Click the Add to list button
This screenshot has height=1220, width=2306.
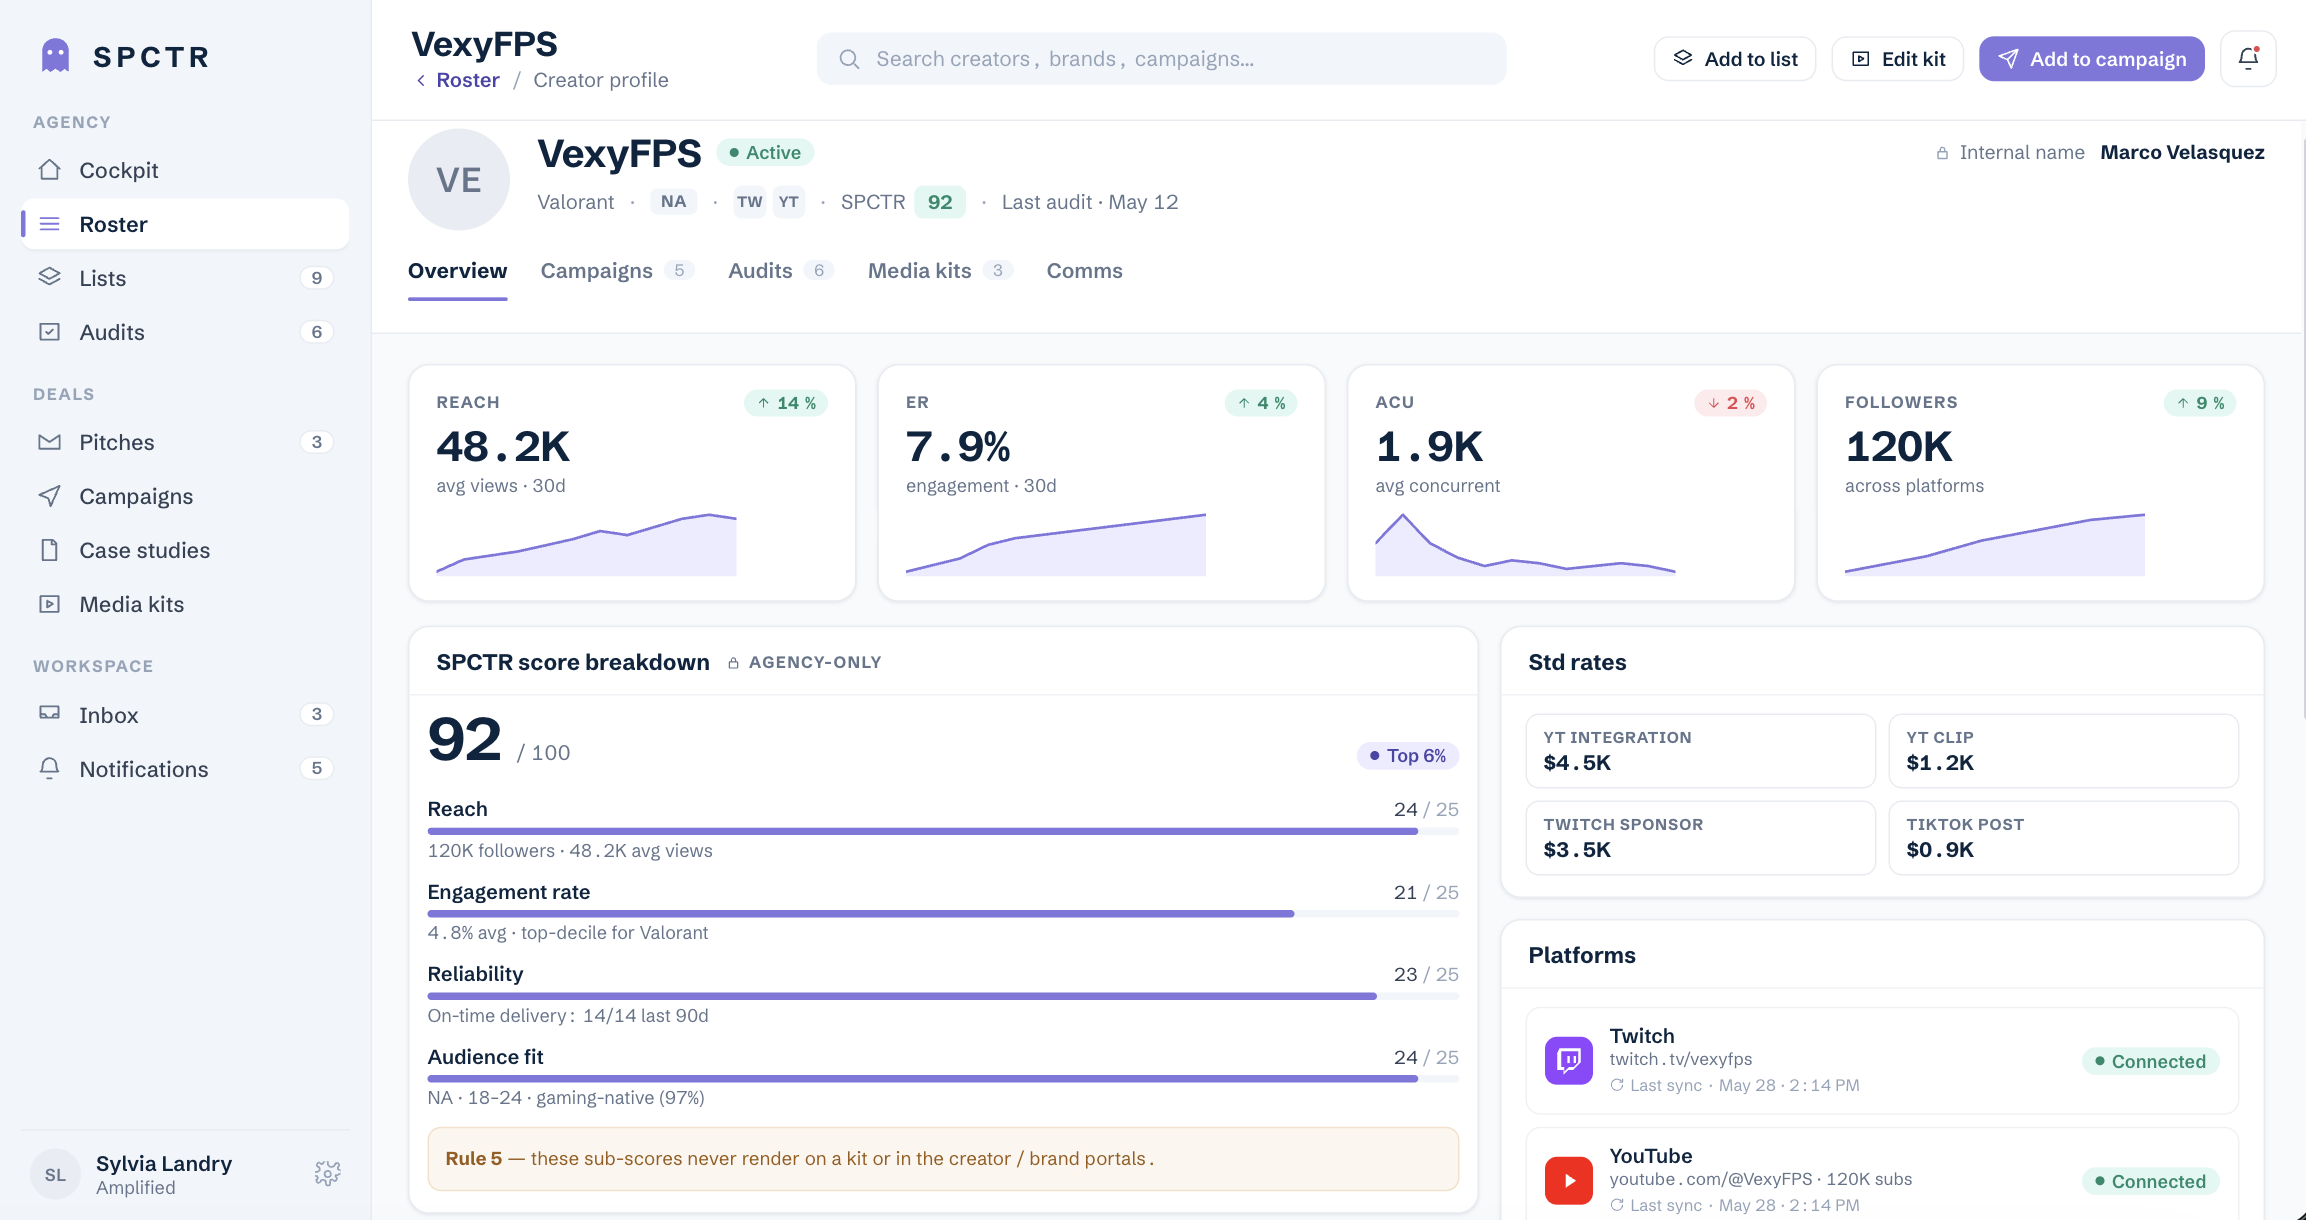point(1735,59)
